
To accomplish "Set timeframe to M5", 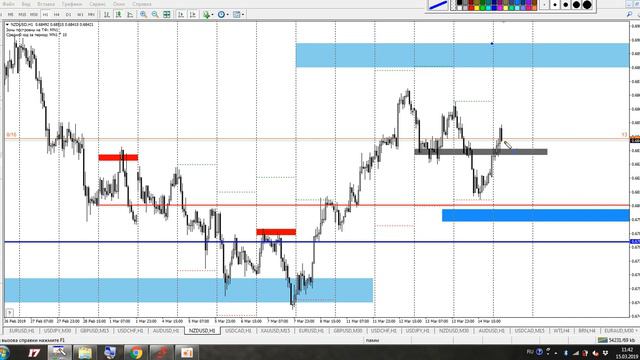I will tap(11, 14).
